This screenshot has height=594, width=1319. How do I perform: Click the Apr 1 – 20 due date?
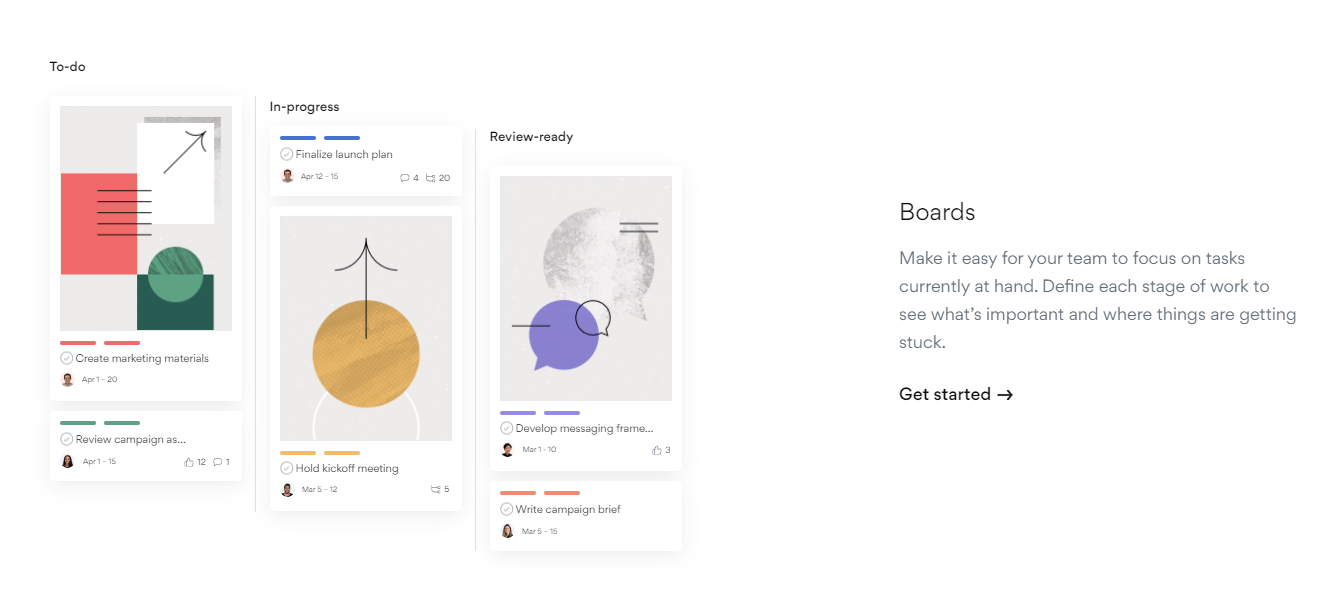click(99, 380)
